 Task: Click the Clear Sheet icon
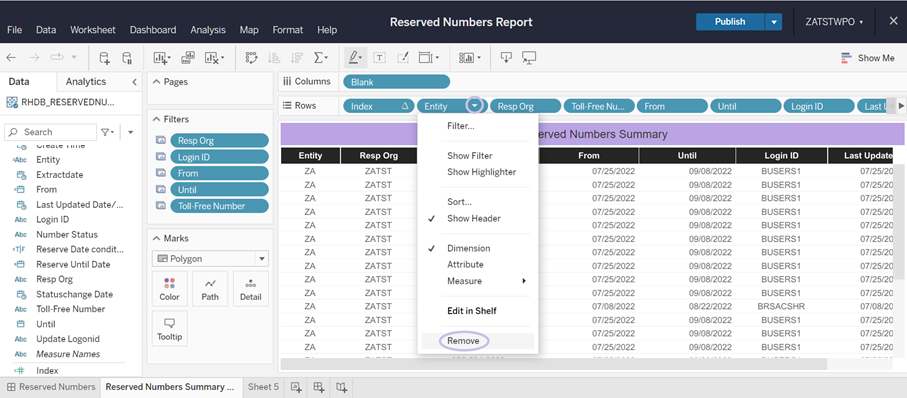tap(214, 58)
